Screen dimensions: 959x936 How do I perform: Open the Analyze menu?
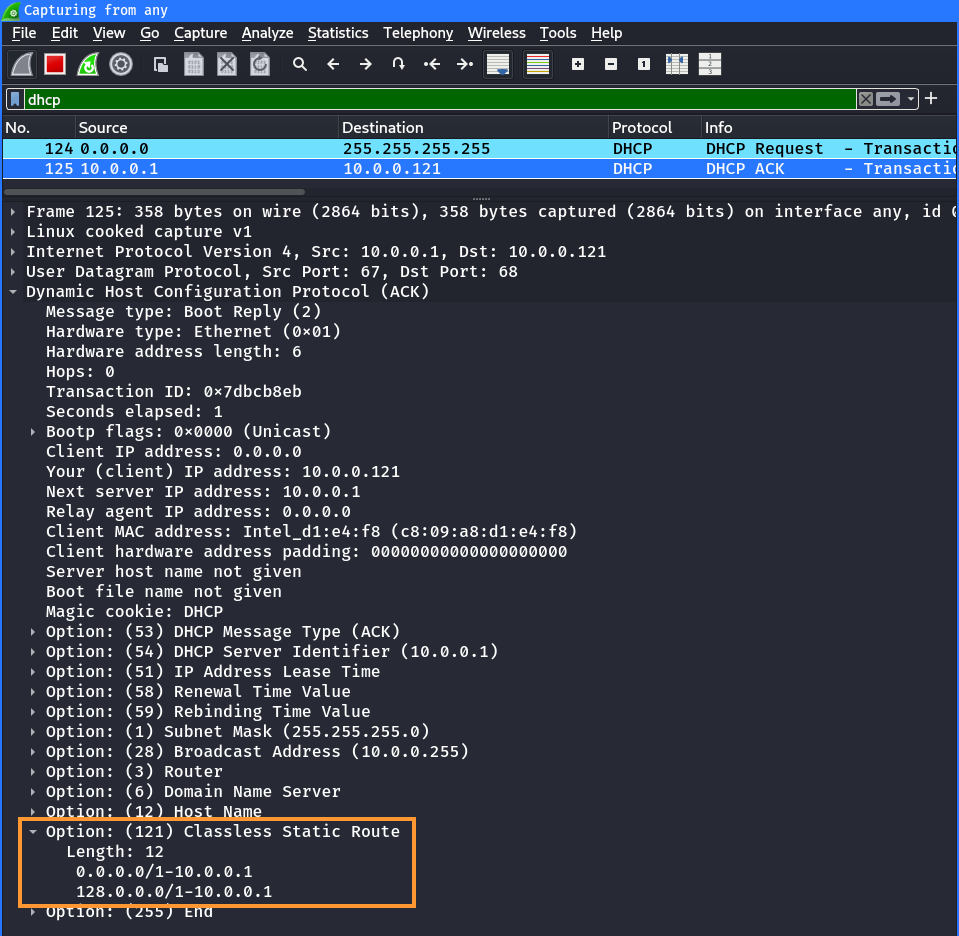click(267, 33)
